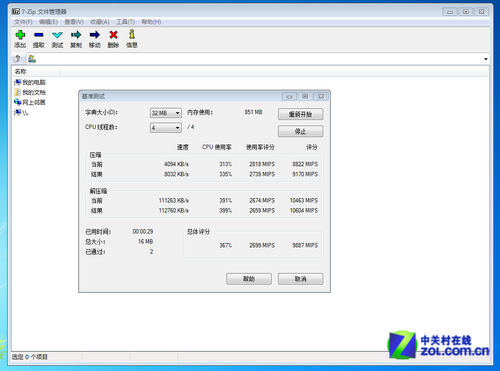This screenshot has height=371, width=500.
Task: Click the compression result rating 9170 MIPS
Action: click(305, 174)
